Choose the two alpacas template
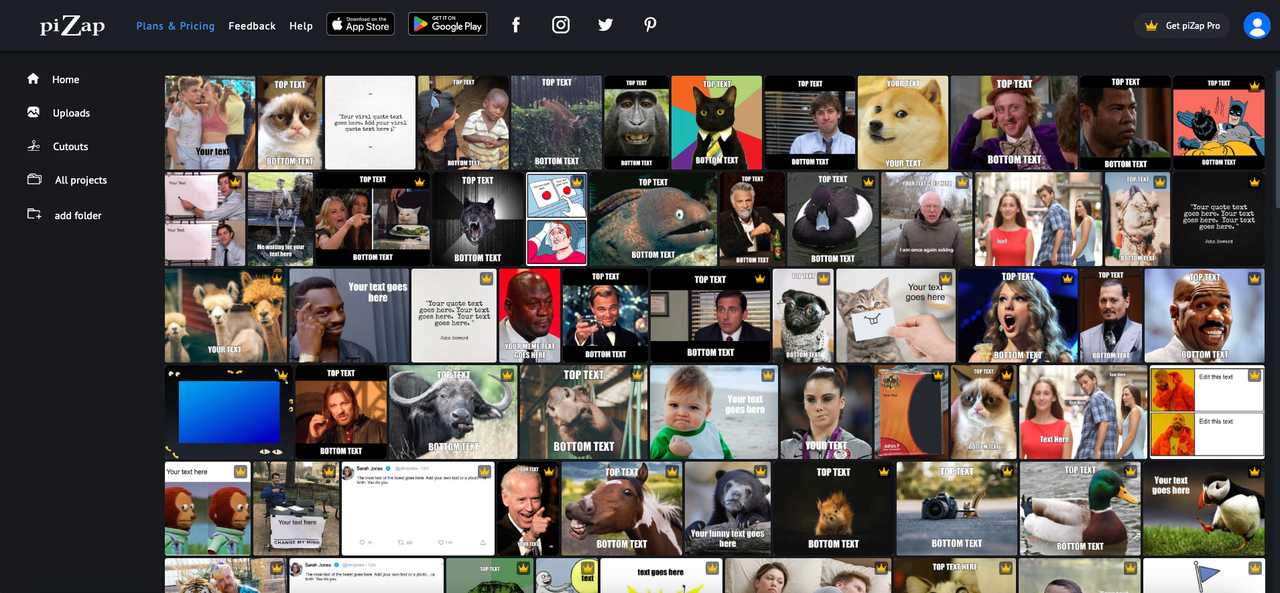This screenshot has height=593, width=1280. [x=225, y=315]
